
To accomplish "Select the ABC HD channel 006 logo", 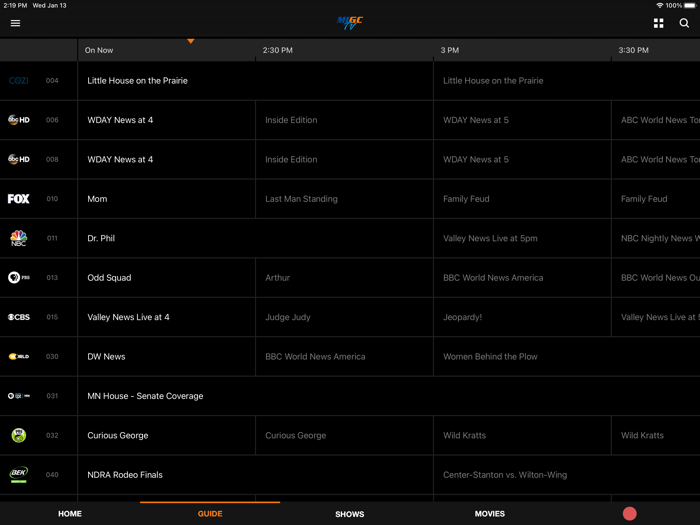I will point(19,120).
